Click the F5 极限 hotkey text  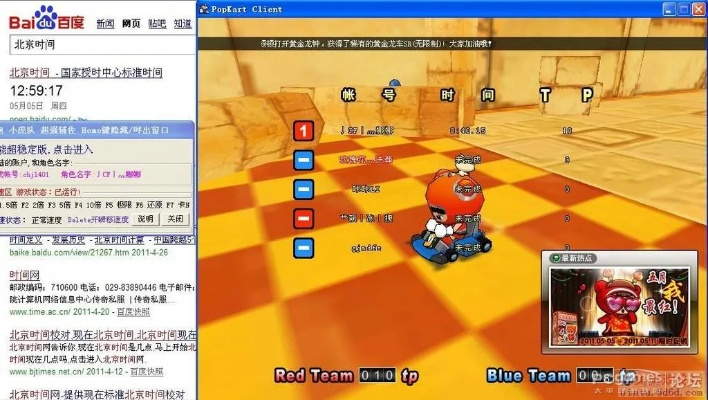[x=118, y=205]
